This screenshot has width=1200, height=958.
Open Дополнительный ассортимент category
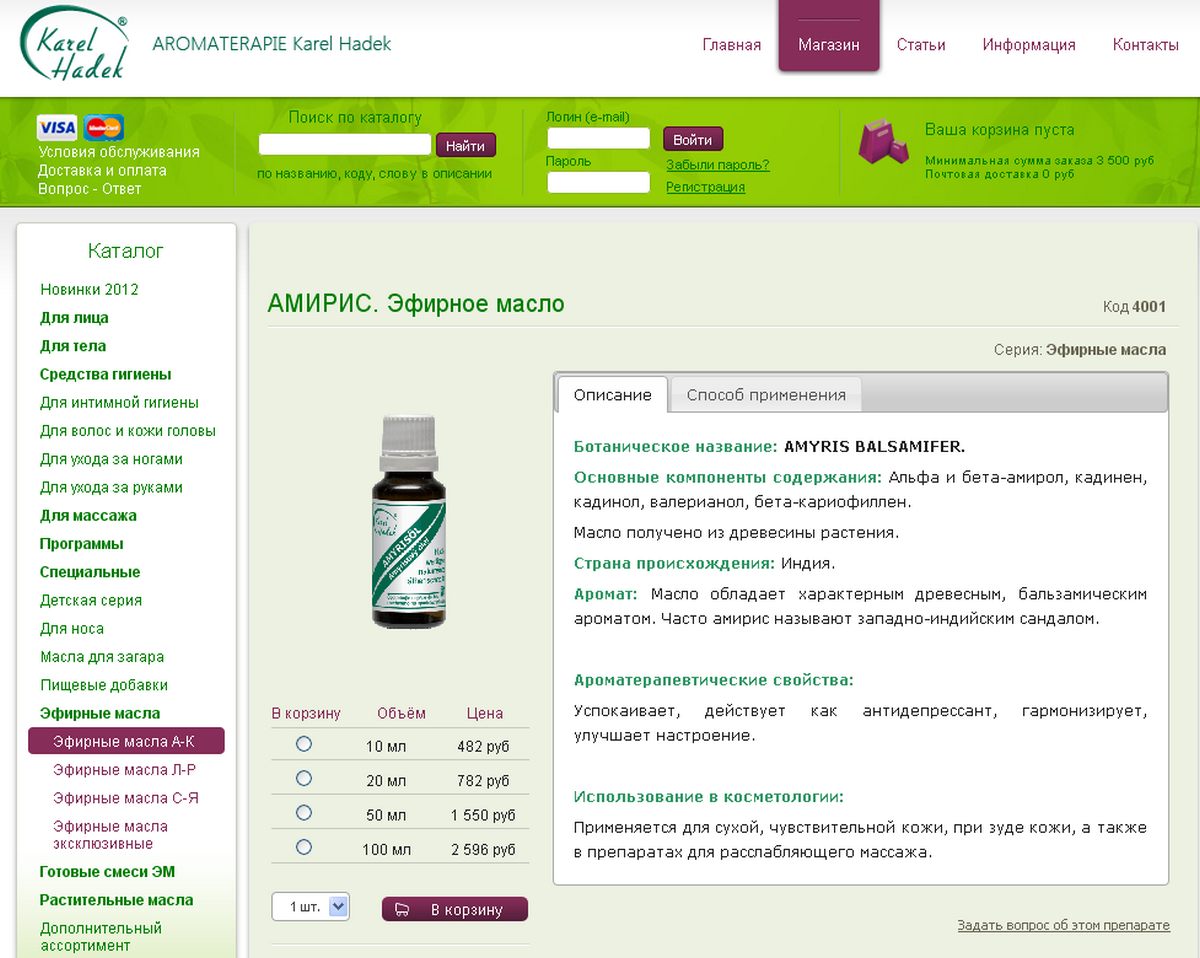pos(101,936)
